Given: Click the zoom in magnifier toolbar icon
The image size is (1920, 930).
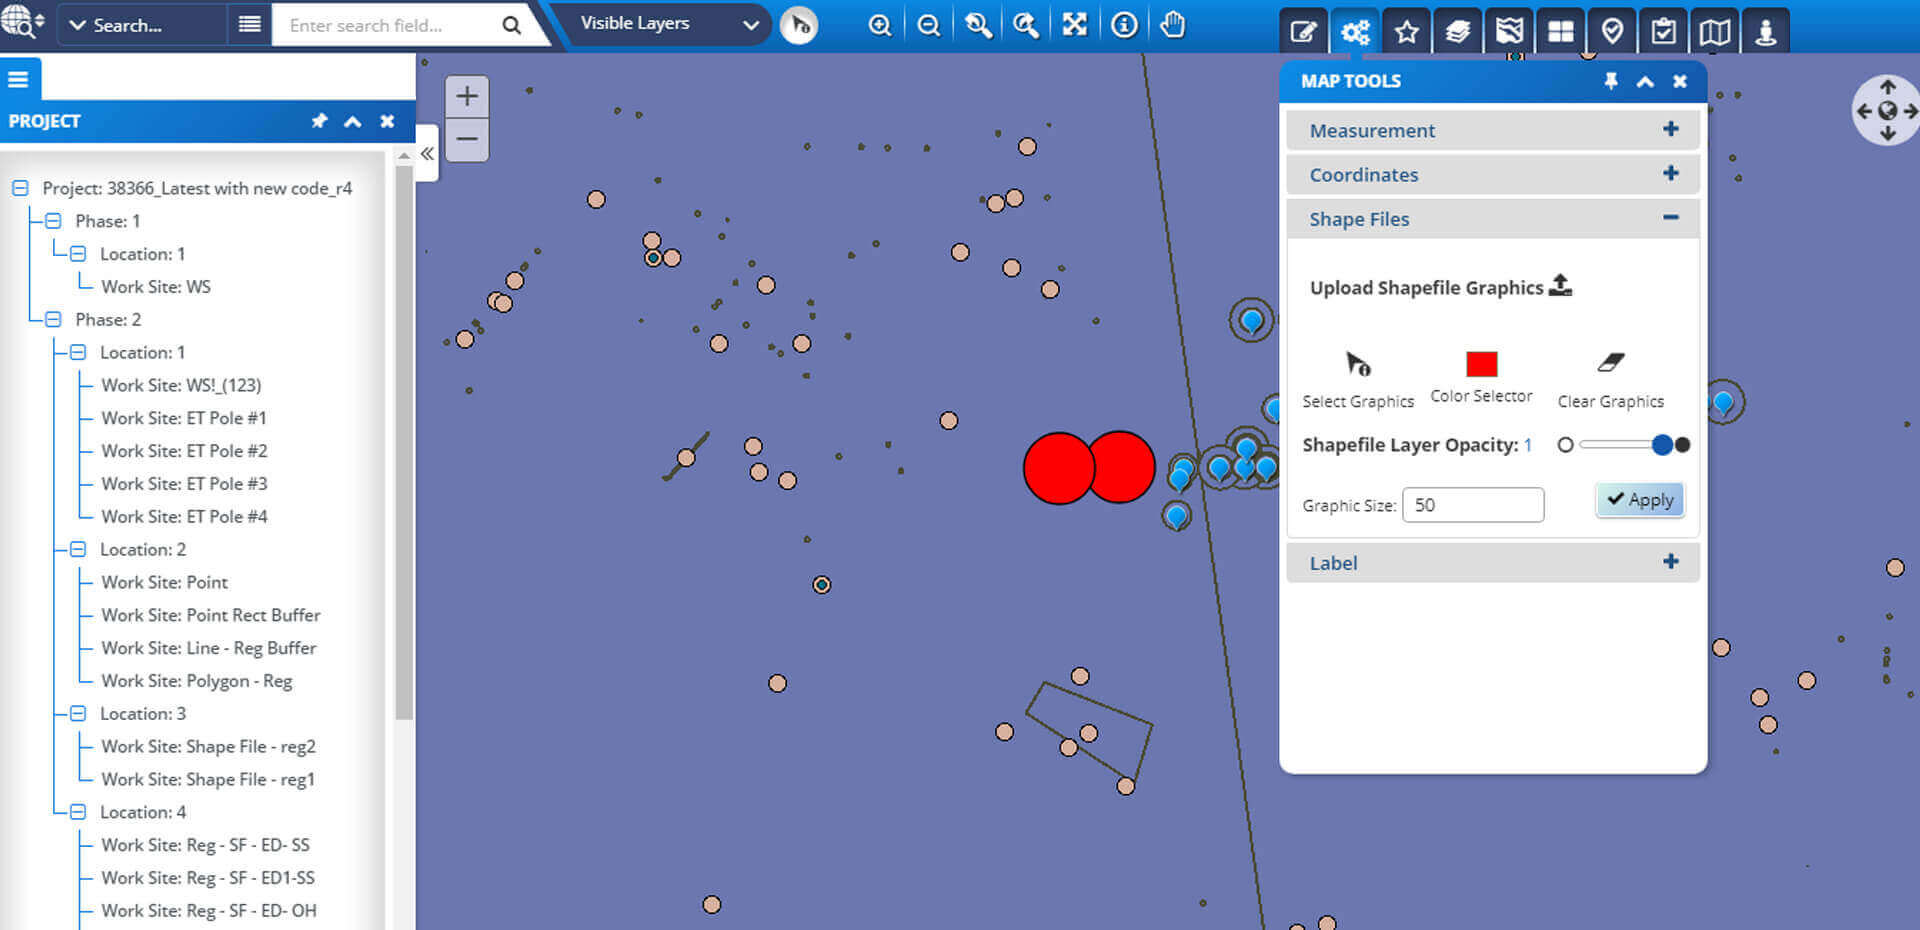Looking at the screenshot, I should [x=879, y=25].
